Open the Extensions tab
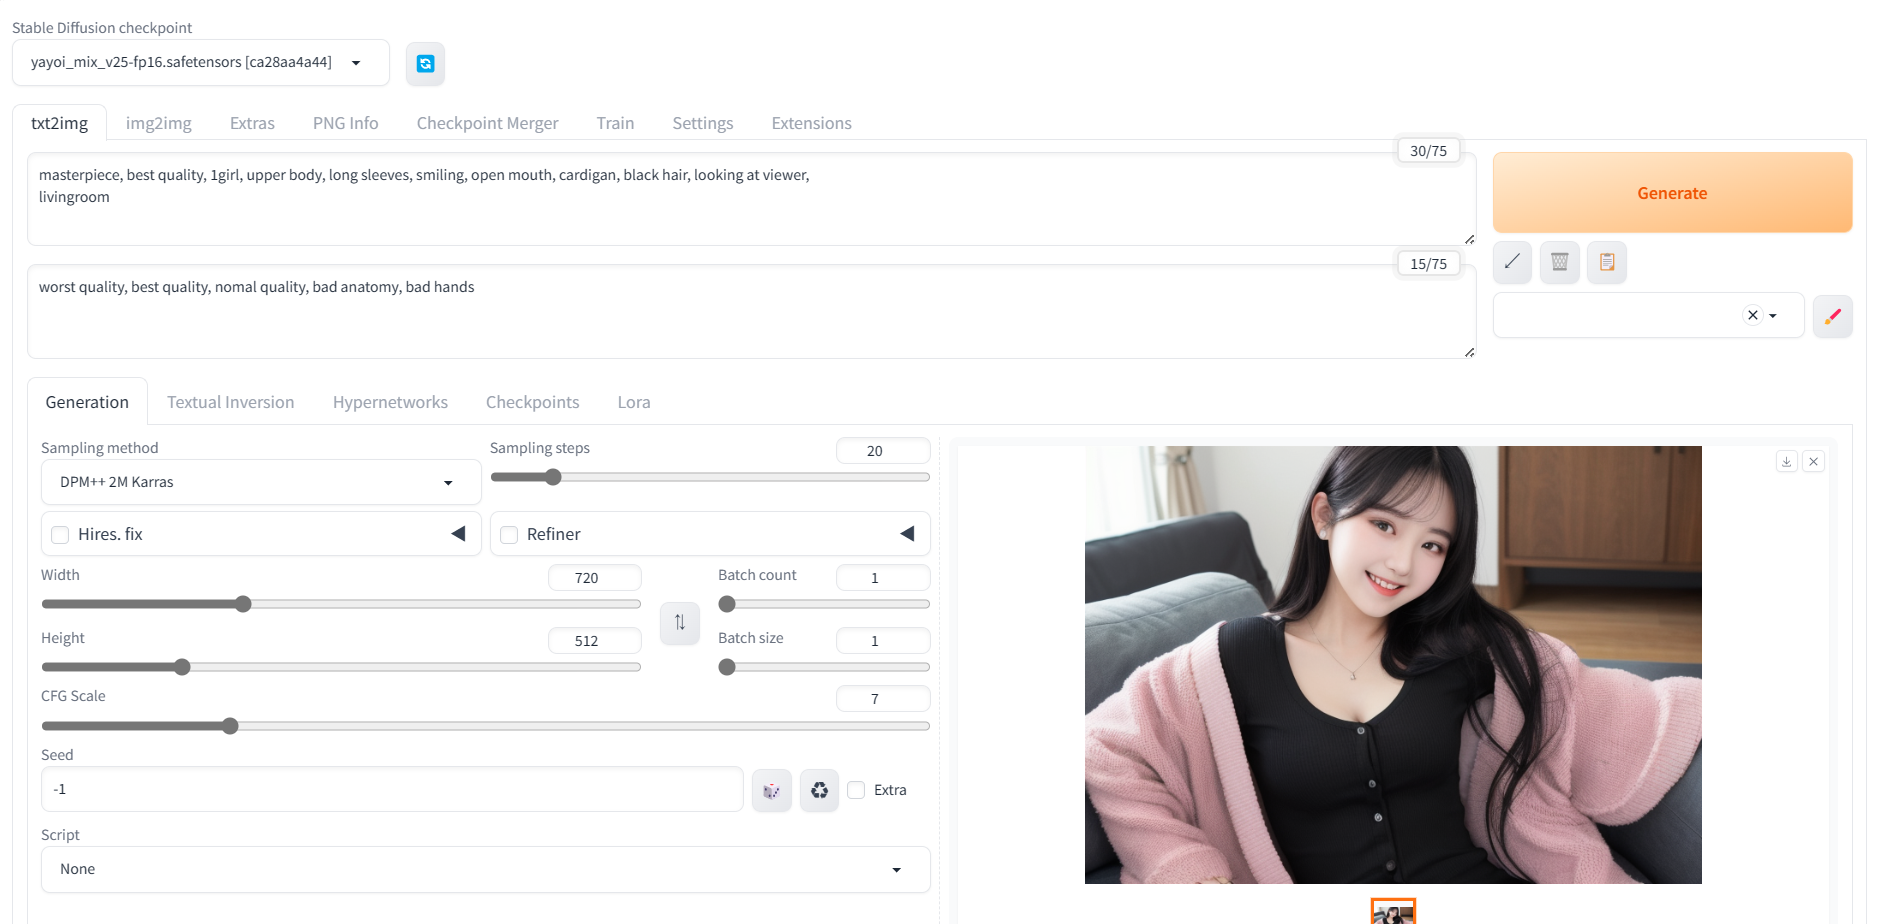This screenshot has width=1881, height=924. (812, 123)
